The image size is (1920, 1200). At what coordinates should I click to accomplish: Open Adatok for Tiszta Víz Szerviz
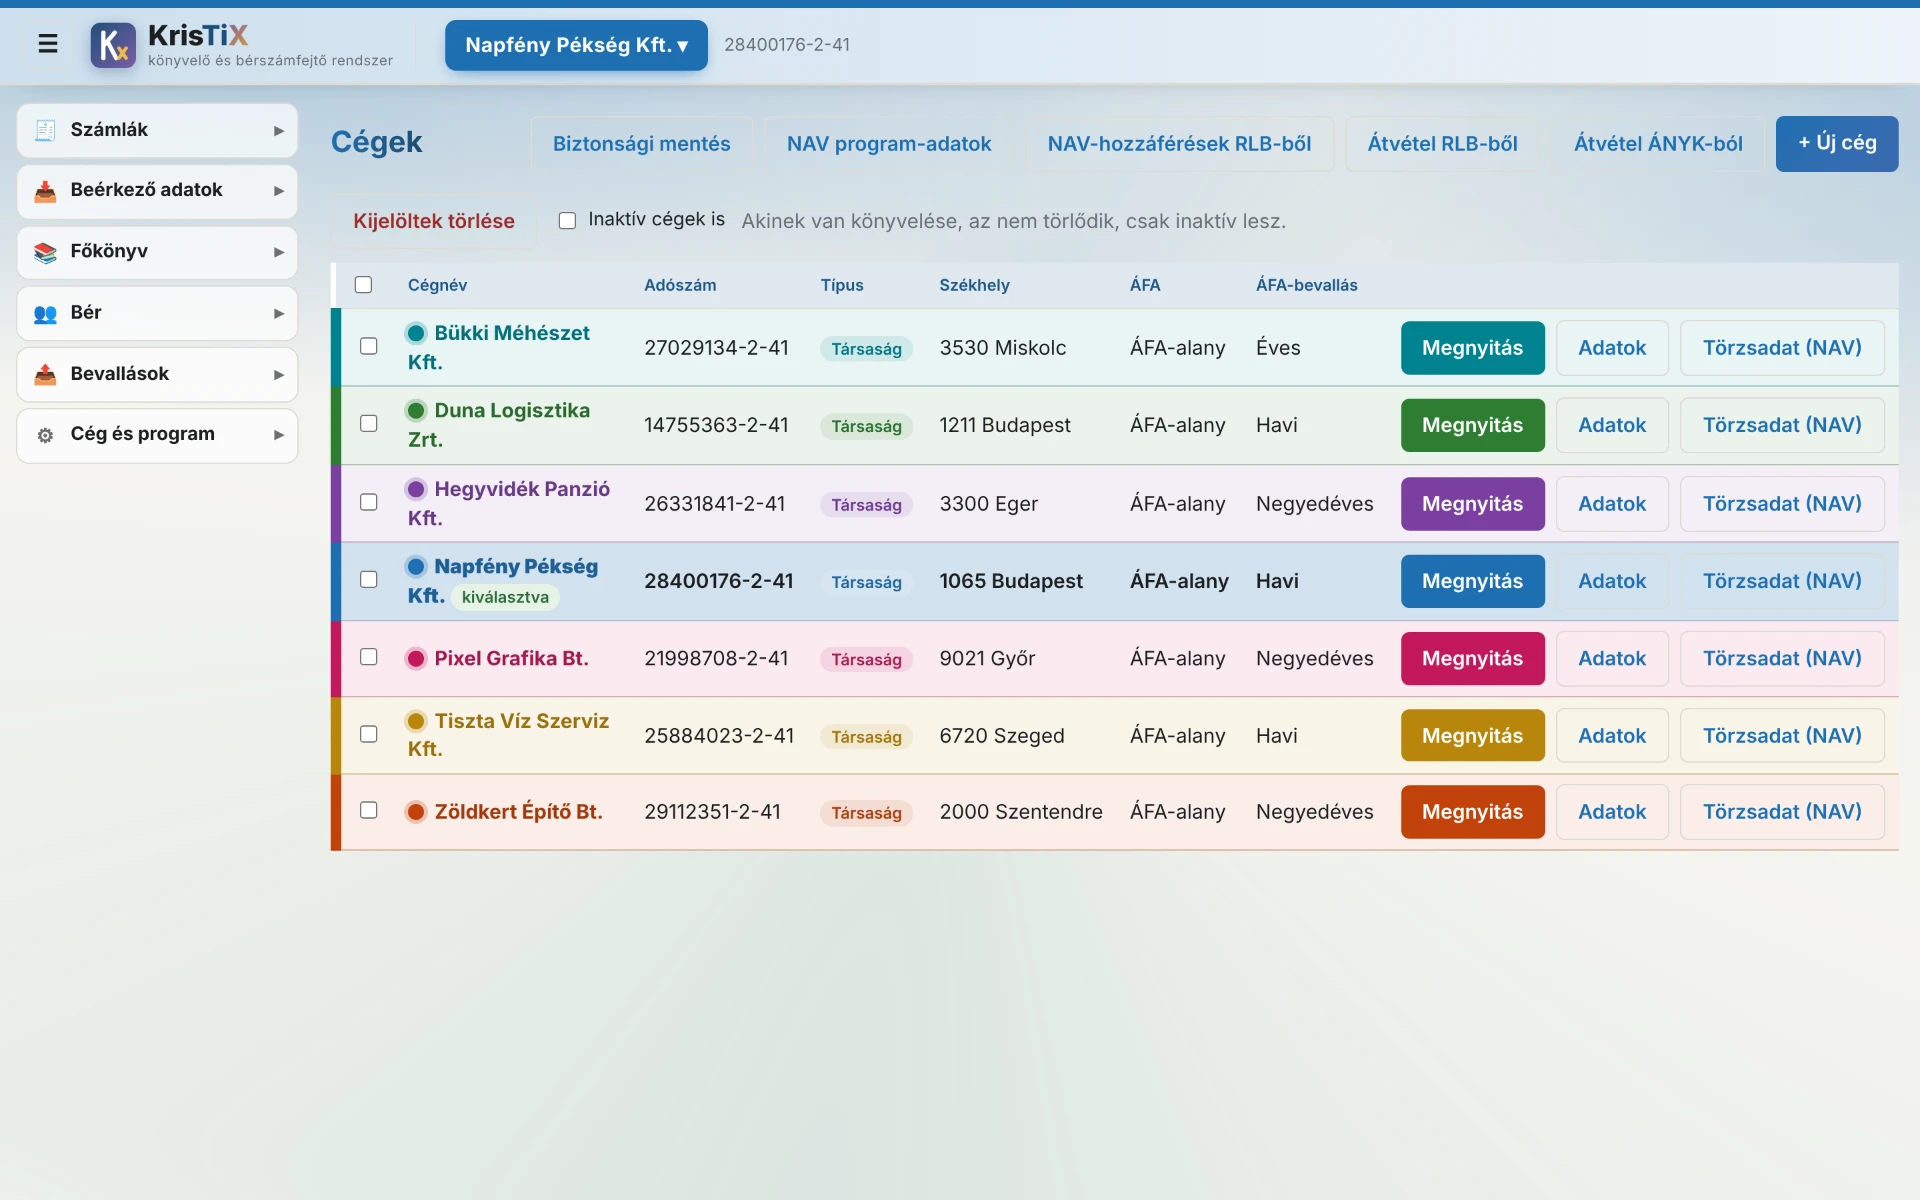tap(1612, 736)
